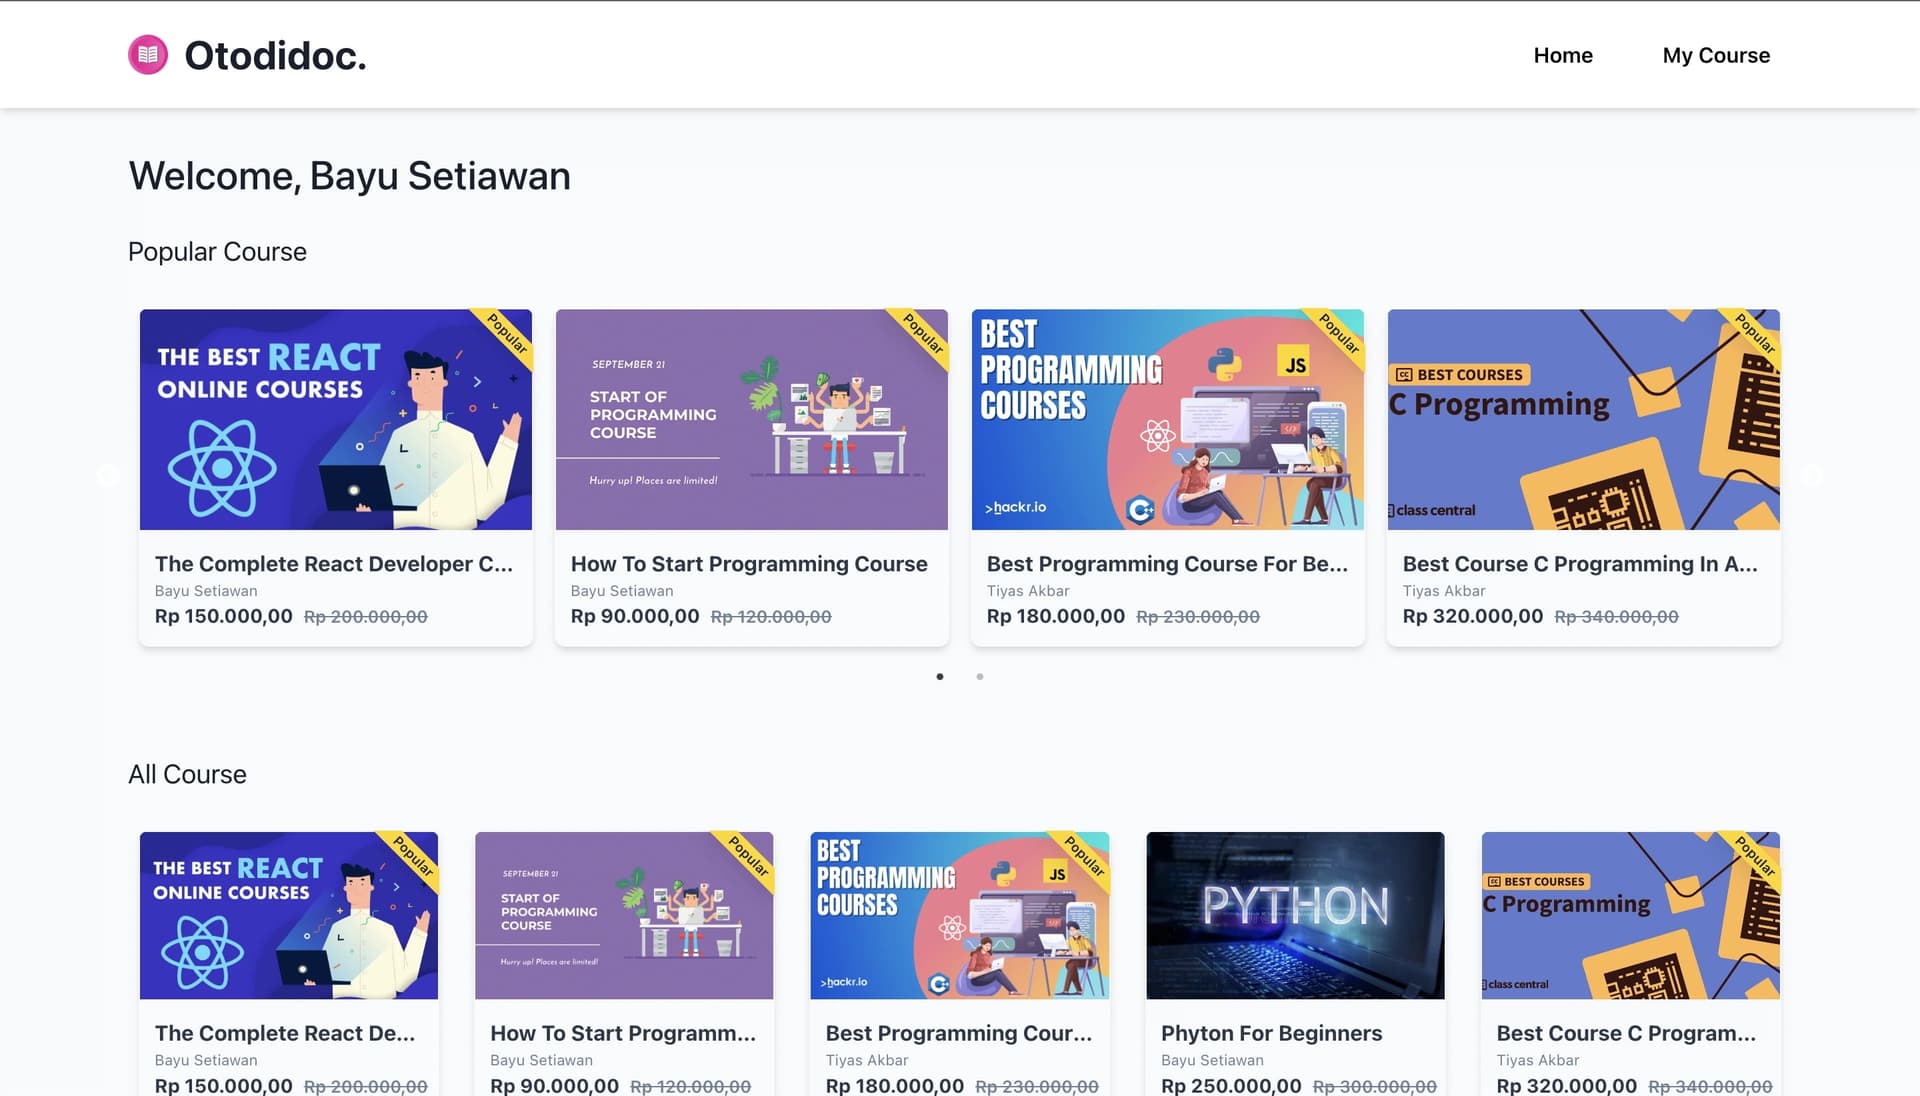The image size is (1920, 1096).
Task: Open the Home menu item
Action: [x=1563, y=55]
